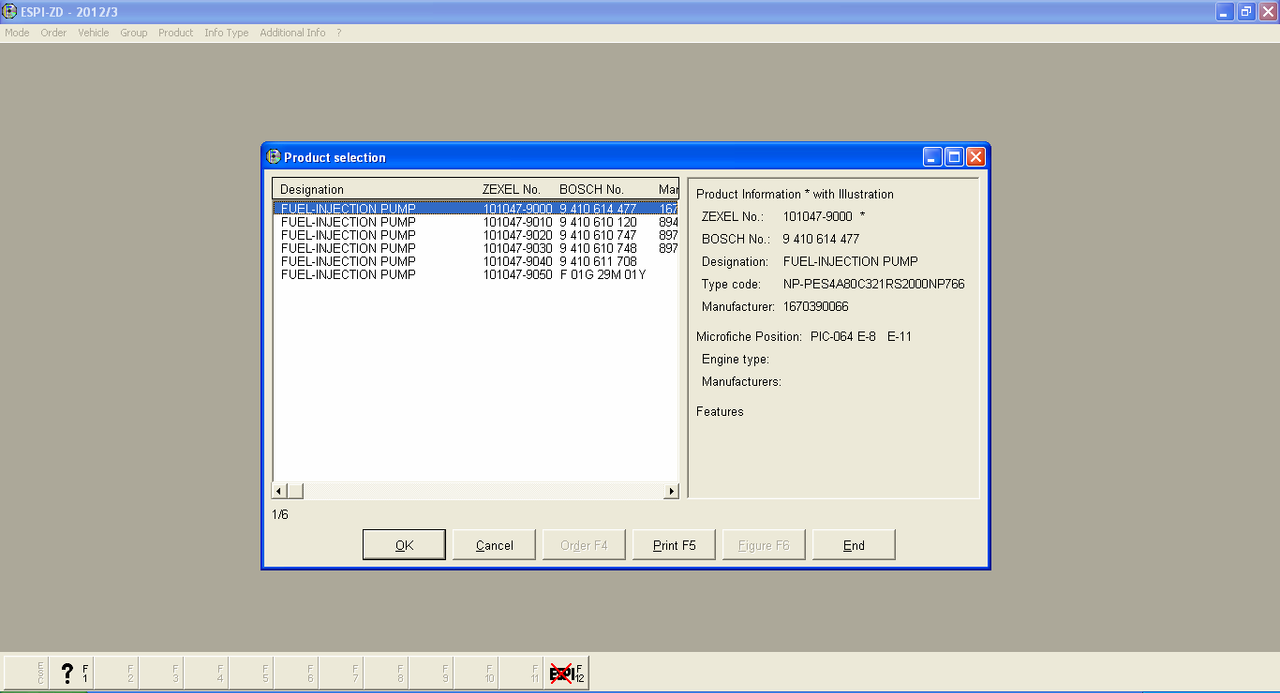Click the disabled F7 function button

pos(341,672)
